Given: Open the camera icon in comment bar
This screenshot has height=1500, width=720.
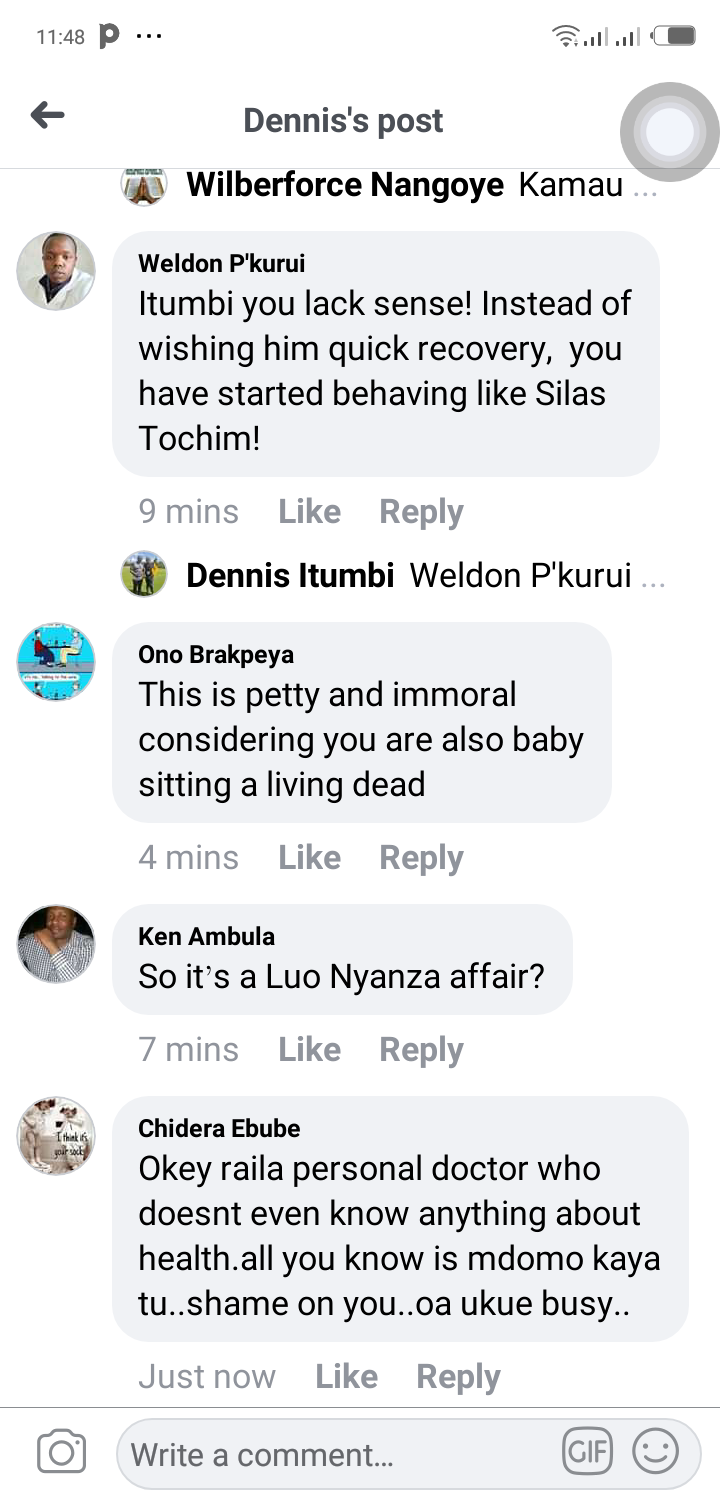Looking at the screenshot, I should click(61, 1452).
